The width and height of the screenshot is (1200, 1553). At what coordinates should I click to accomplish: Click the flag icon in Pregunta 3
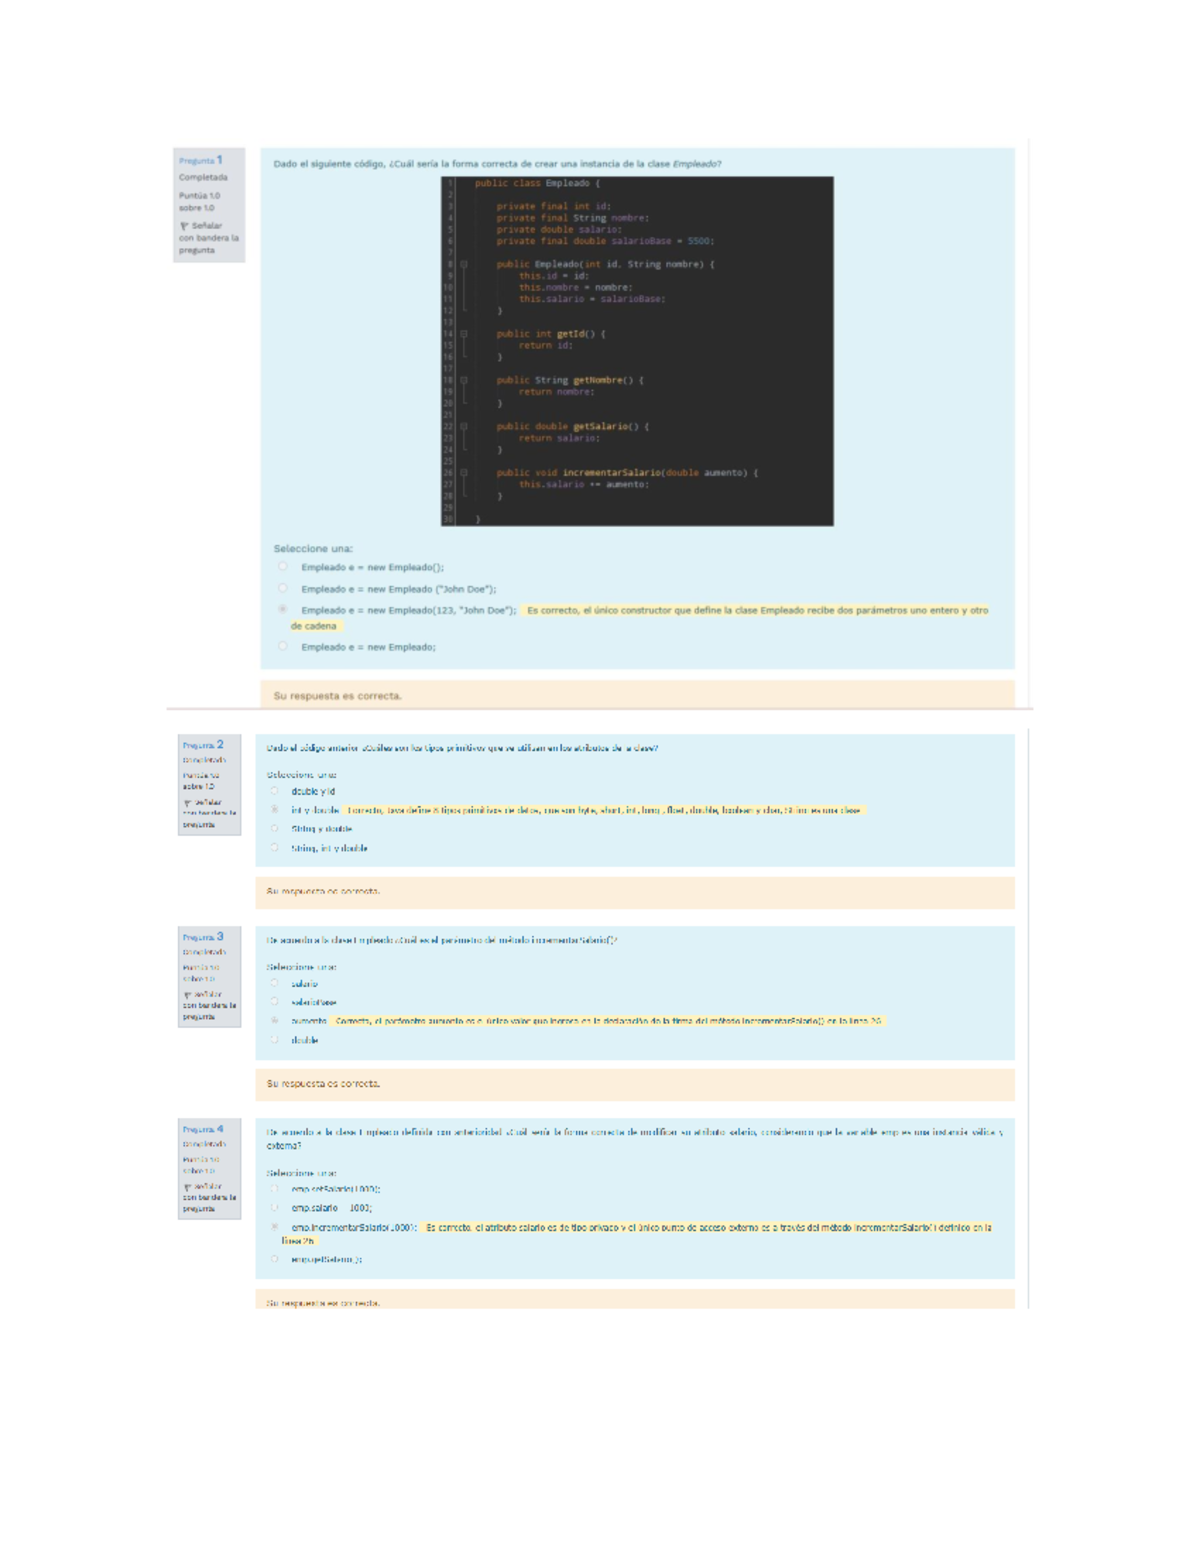(186, 995)
